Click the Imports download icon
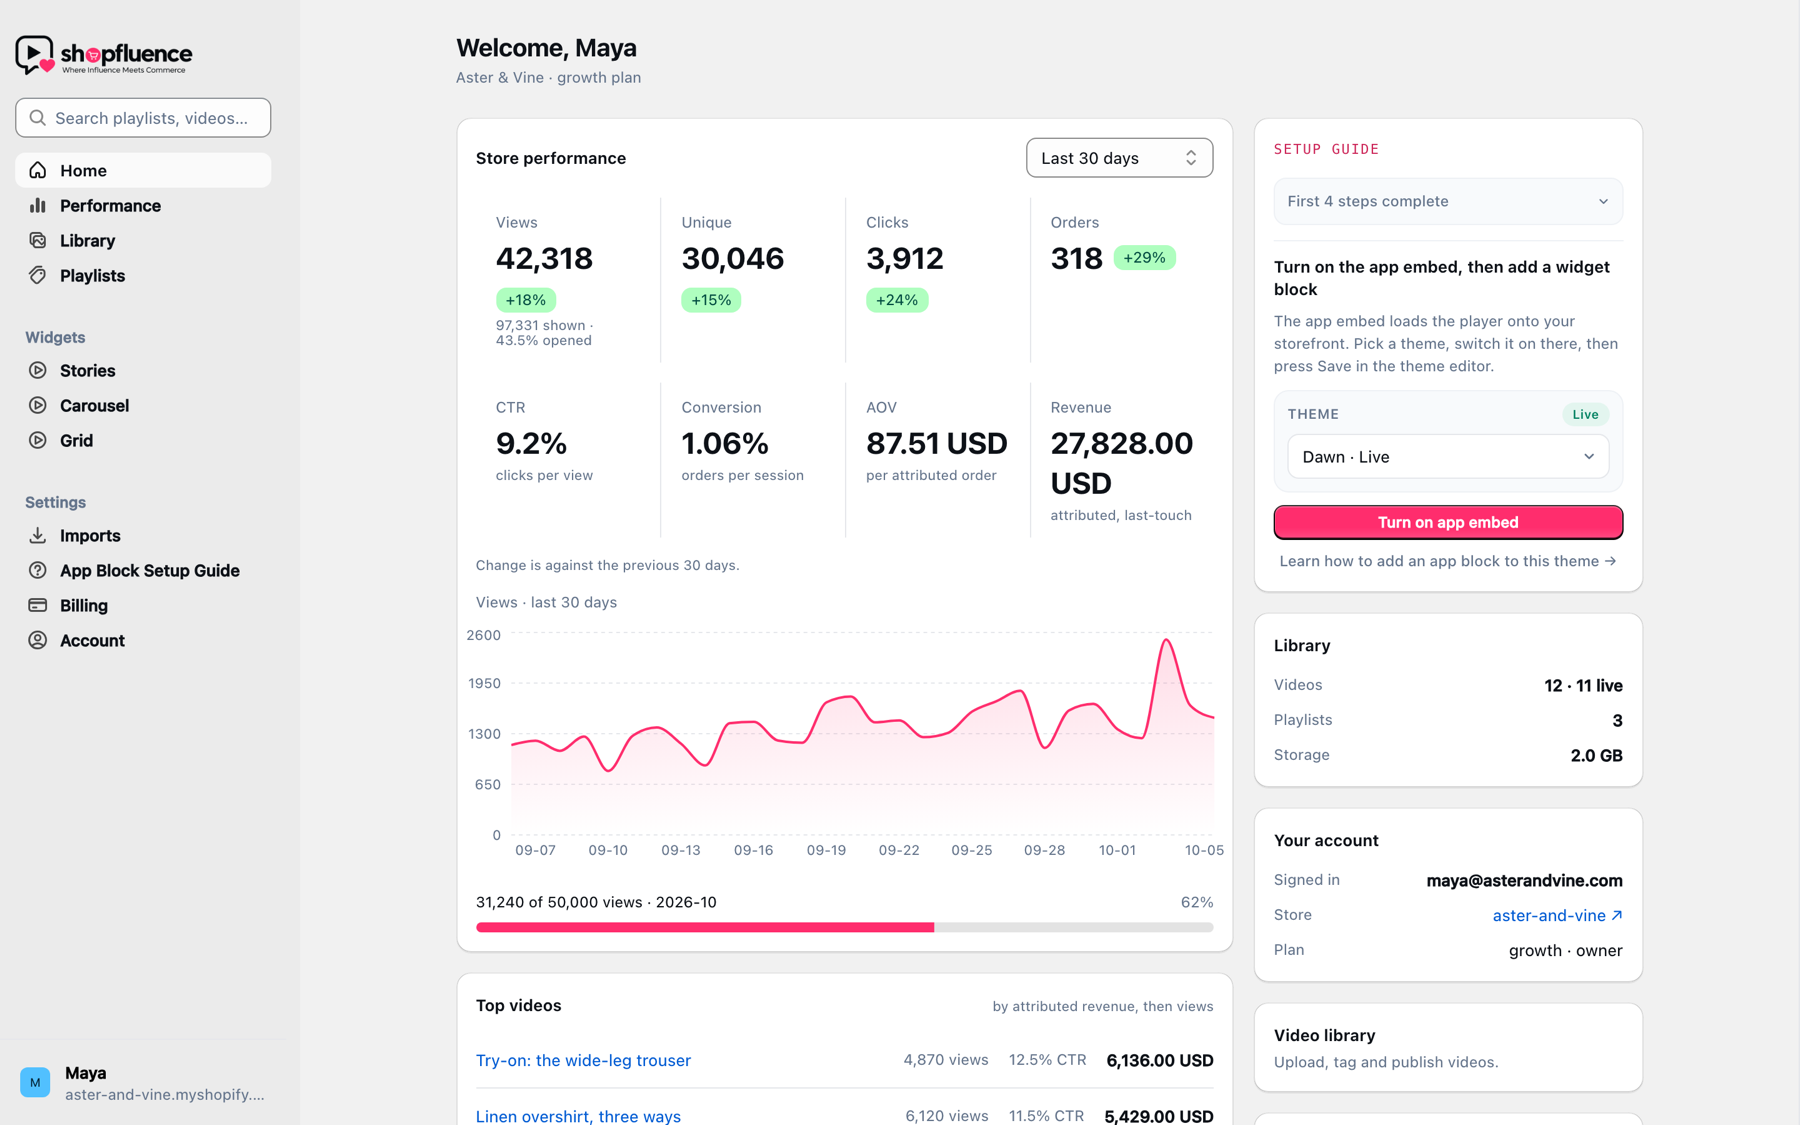This screenshot has width=1800, height=1125. [x=38, y=535]
